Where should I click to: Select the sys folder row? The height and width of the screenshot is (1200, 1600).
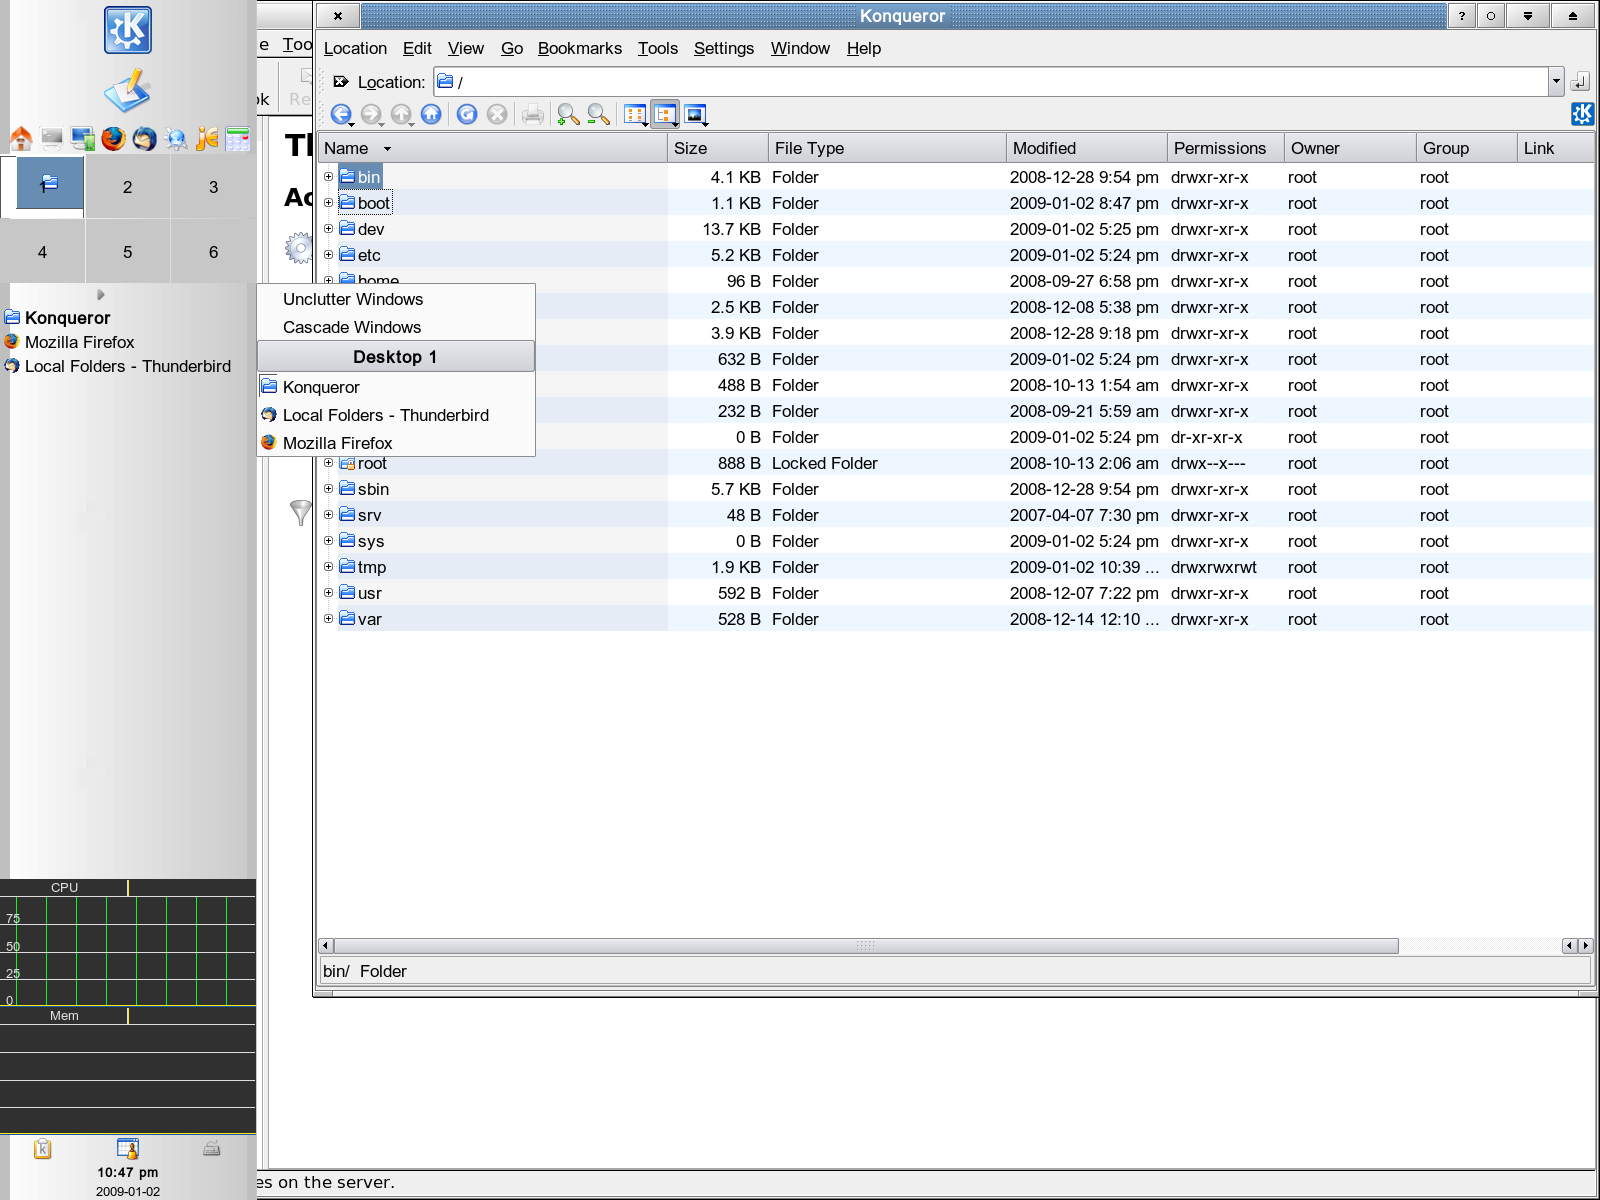coord(956,541)
